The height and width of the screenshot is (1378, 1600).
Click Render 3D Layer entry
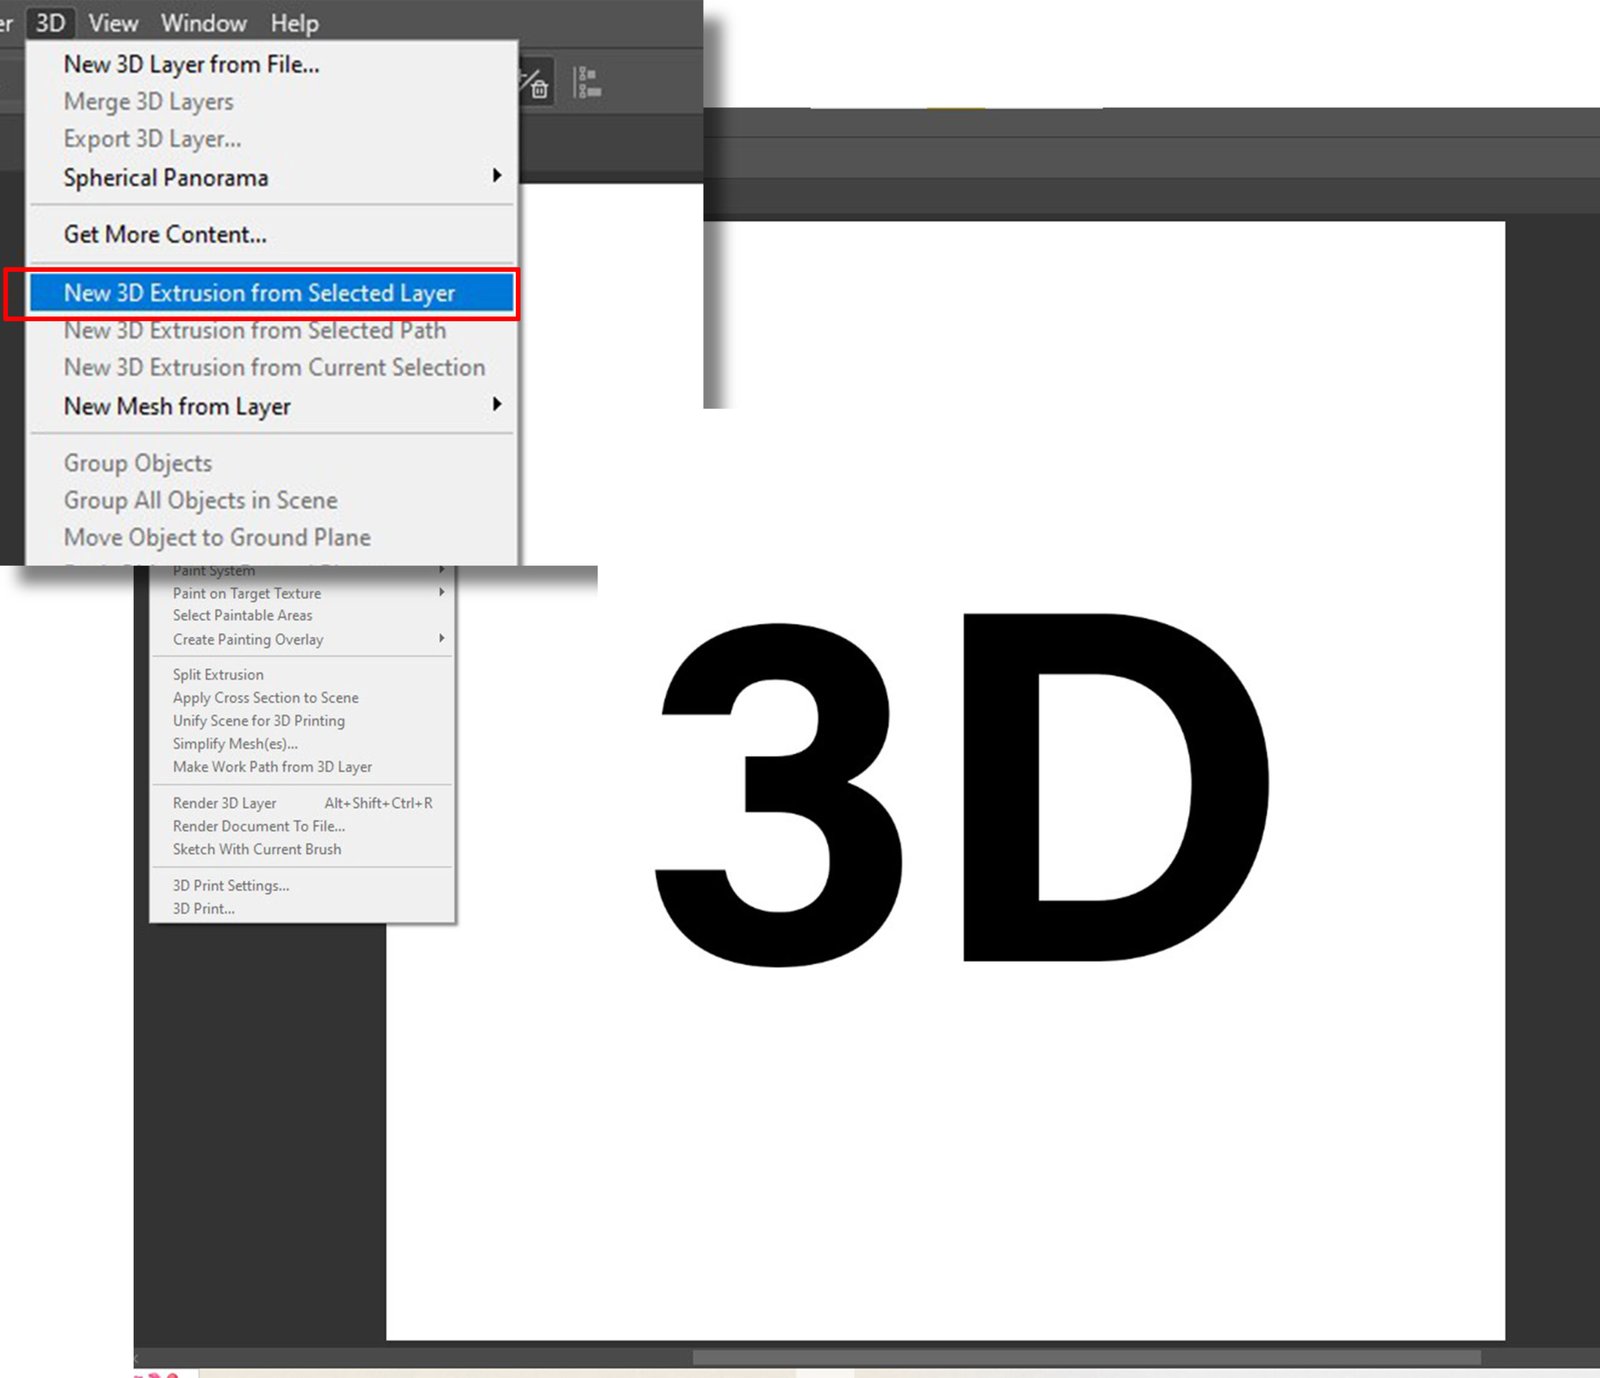click(302, 802)
